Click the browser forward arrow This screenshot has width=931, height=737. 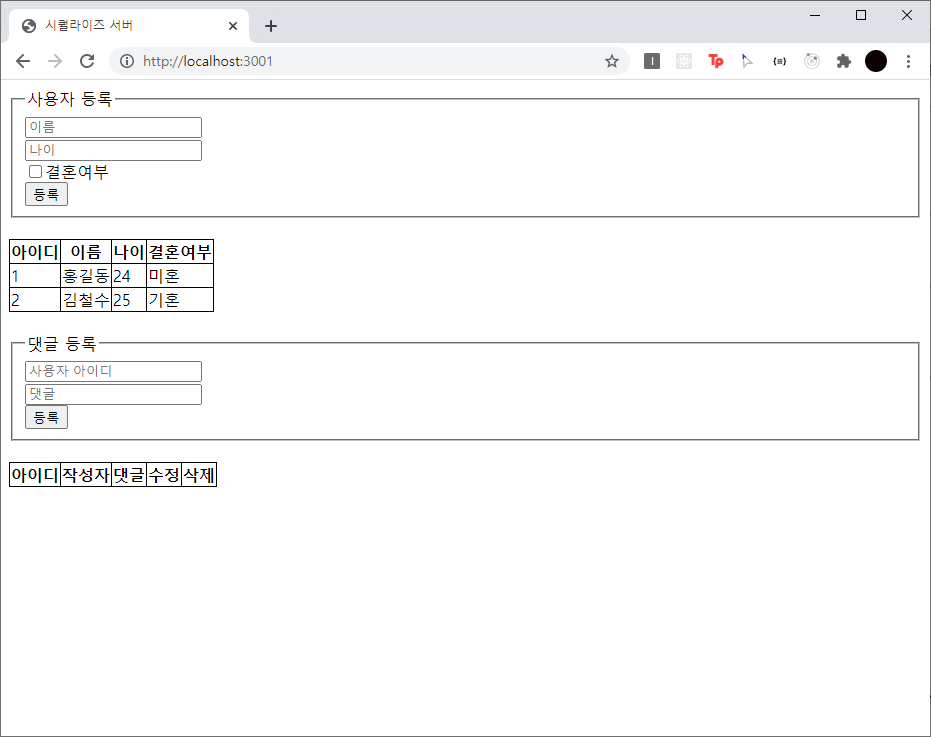pyautogui.click(x=55, y=61)
